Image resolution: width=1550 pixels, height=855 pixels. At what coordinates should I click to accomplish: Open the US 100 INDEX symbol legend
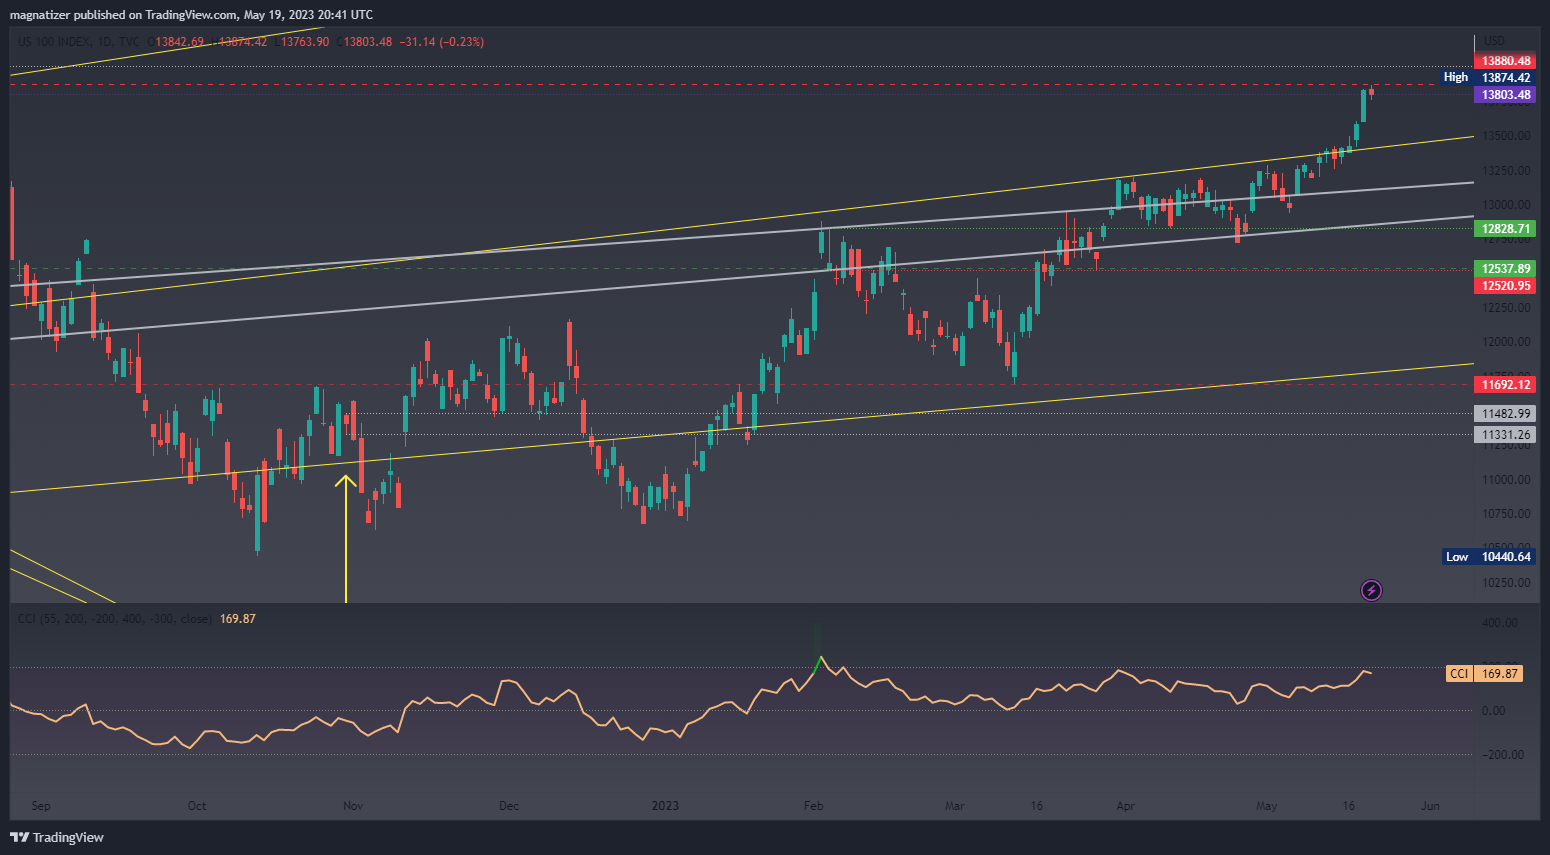78,42
